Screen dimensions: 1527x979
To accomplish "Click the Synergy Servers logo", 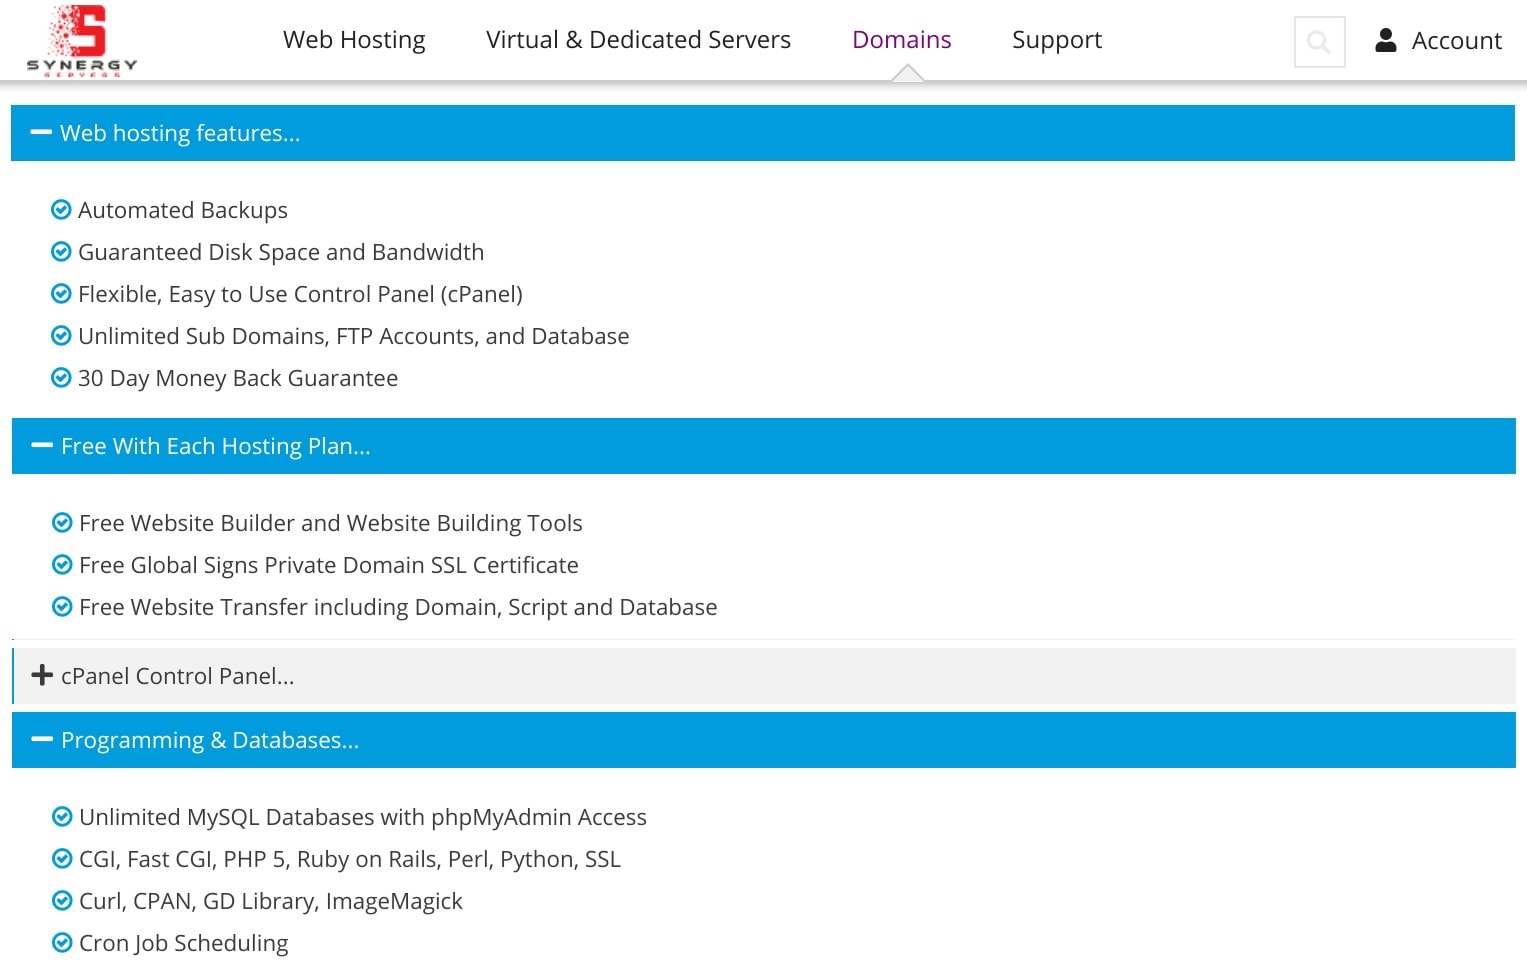I will coord(81,40).
